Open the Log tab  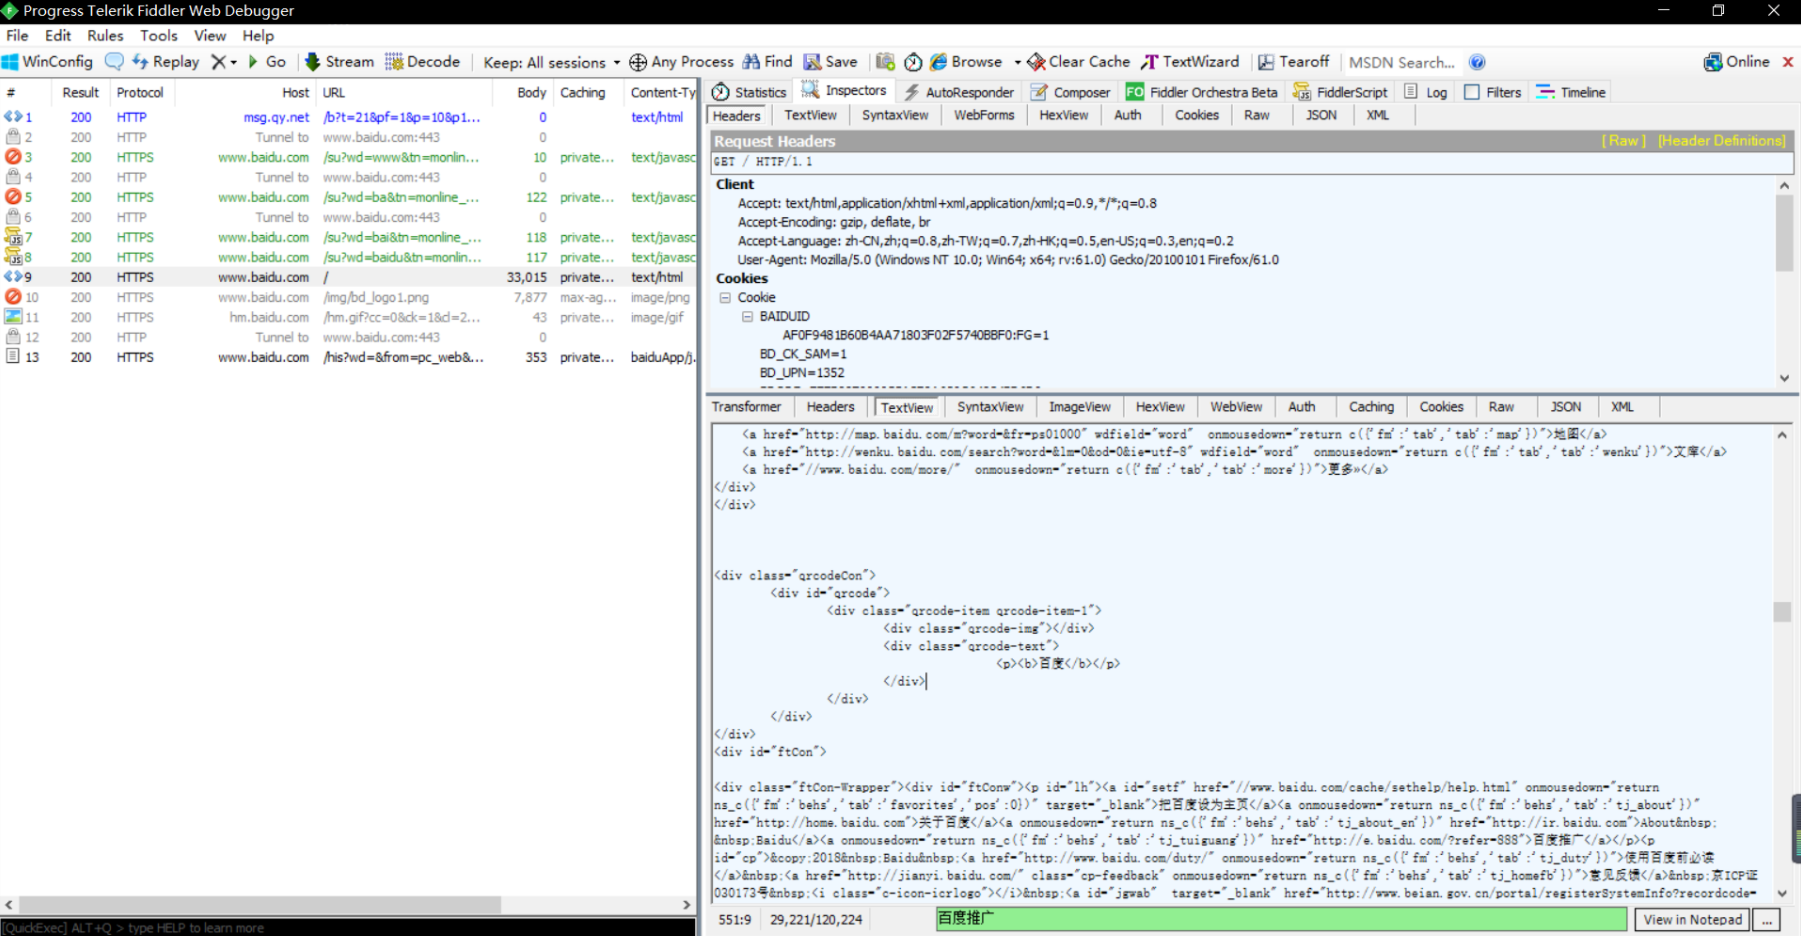1426,92
